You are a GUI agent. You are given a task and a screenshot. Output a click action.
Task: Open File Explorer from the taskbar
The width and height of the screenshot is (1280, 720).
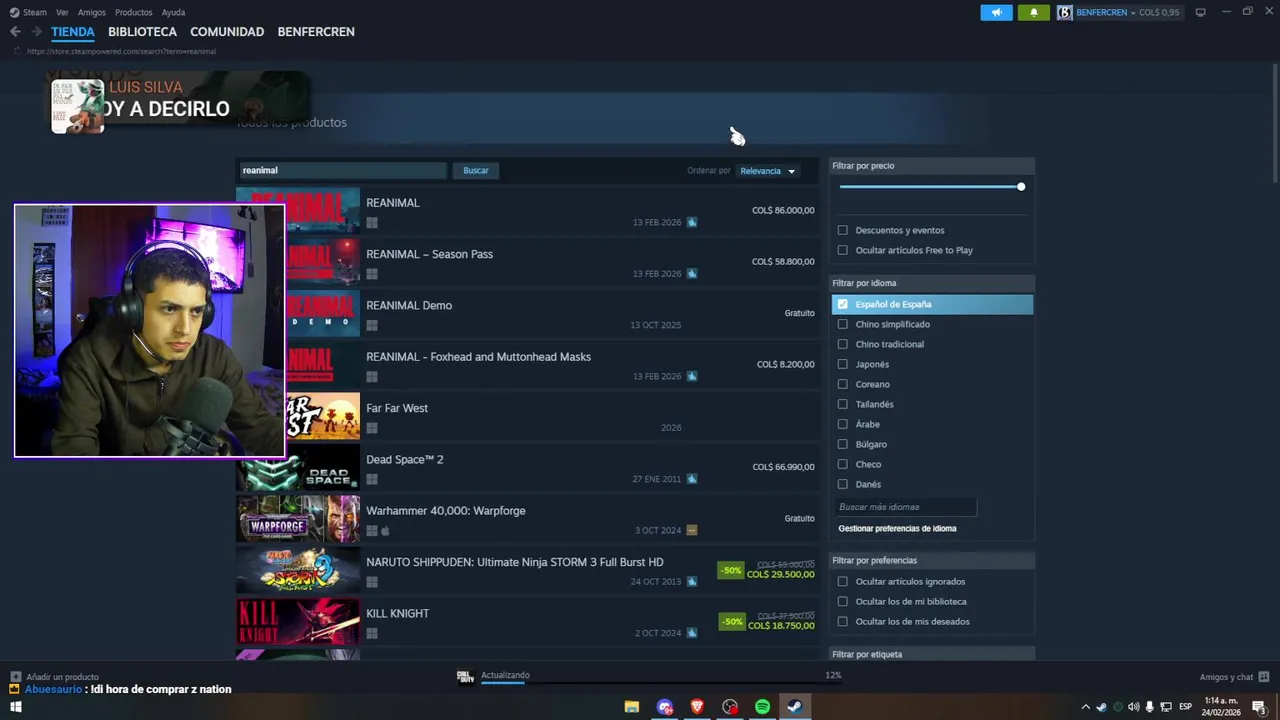coord(632,707)
